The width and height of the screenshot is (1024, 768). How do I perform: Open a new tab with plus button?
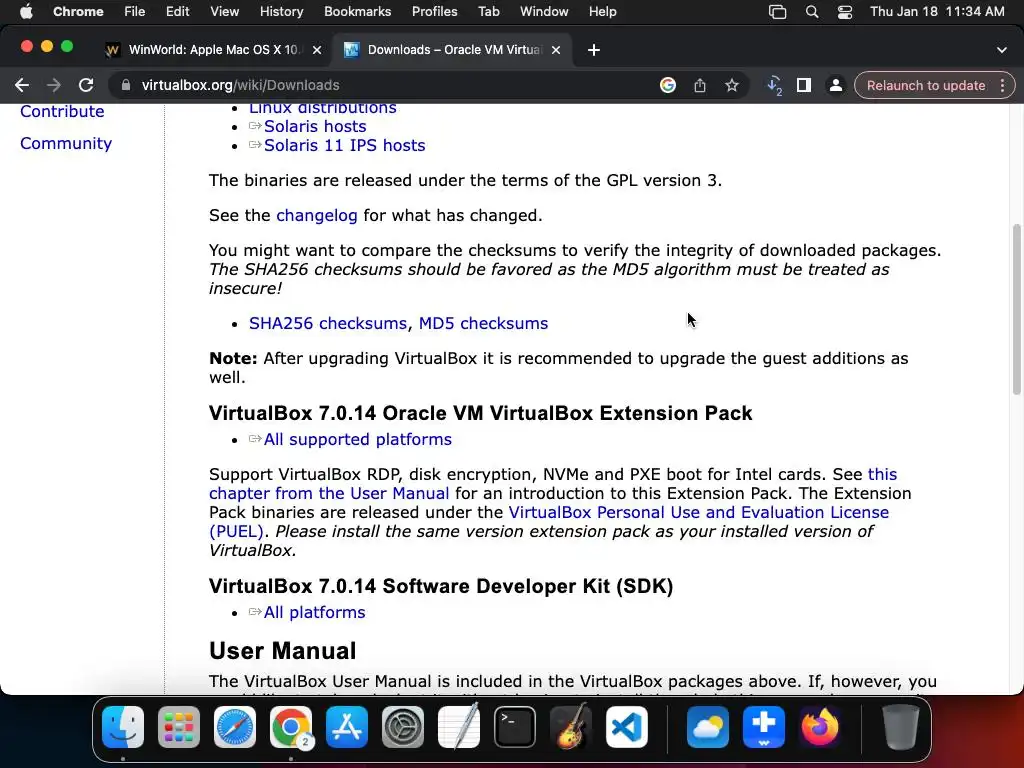tap(594, 50)
